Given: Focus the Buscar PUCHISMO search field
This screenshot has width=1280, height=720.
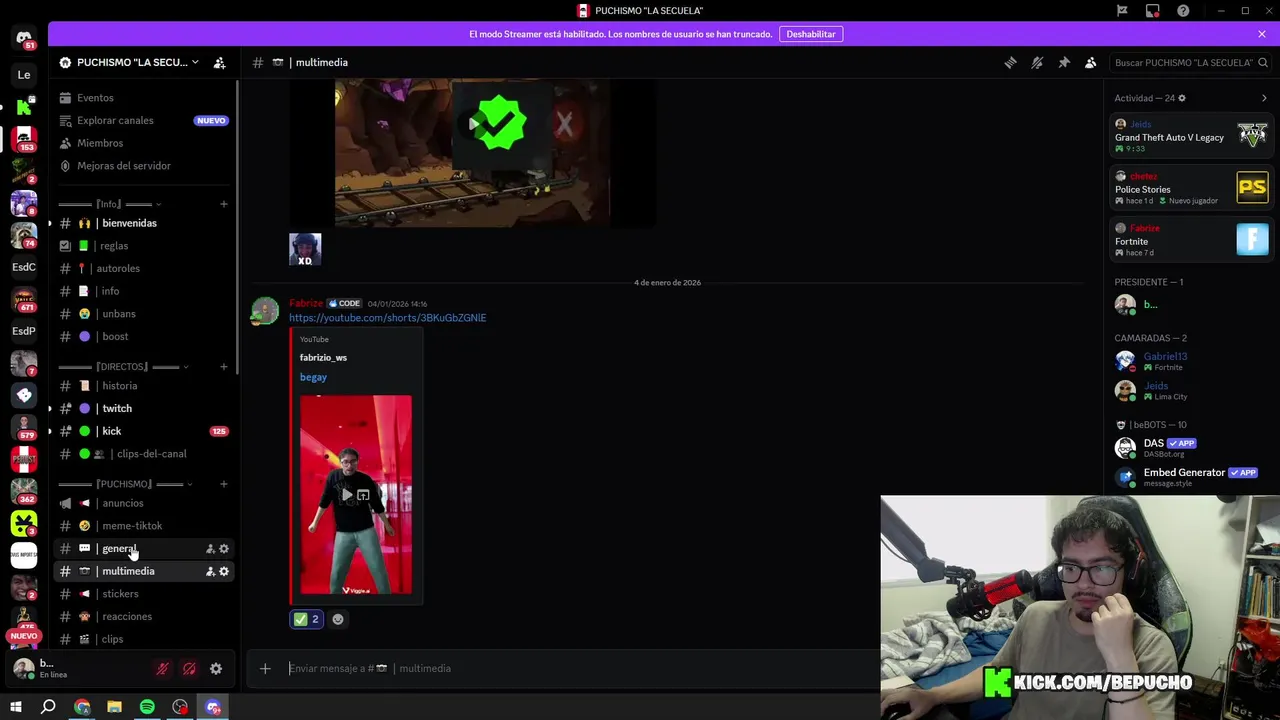Looking at the screenshot, I should (1190, 62).
